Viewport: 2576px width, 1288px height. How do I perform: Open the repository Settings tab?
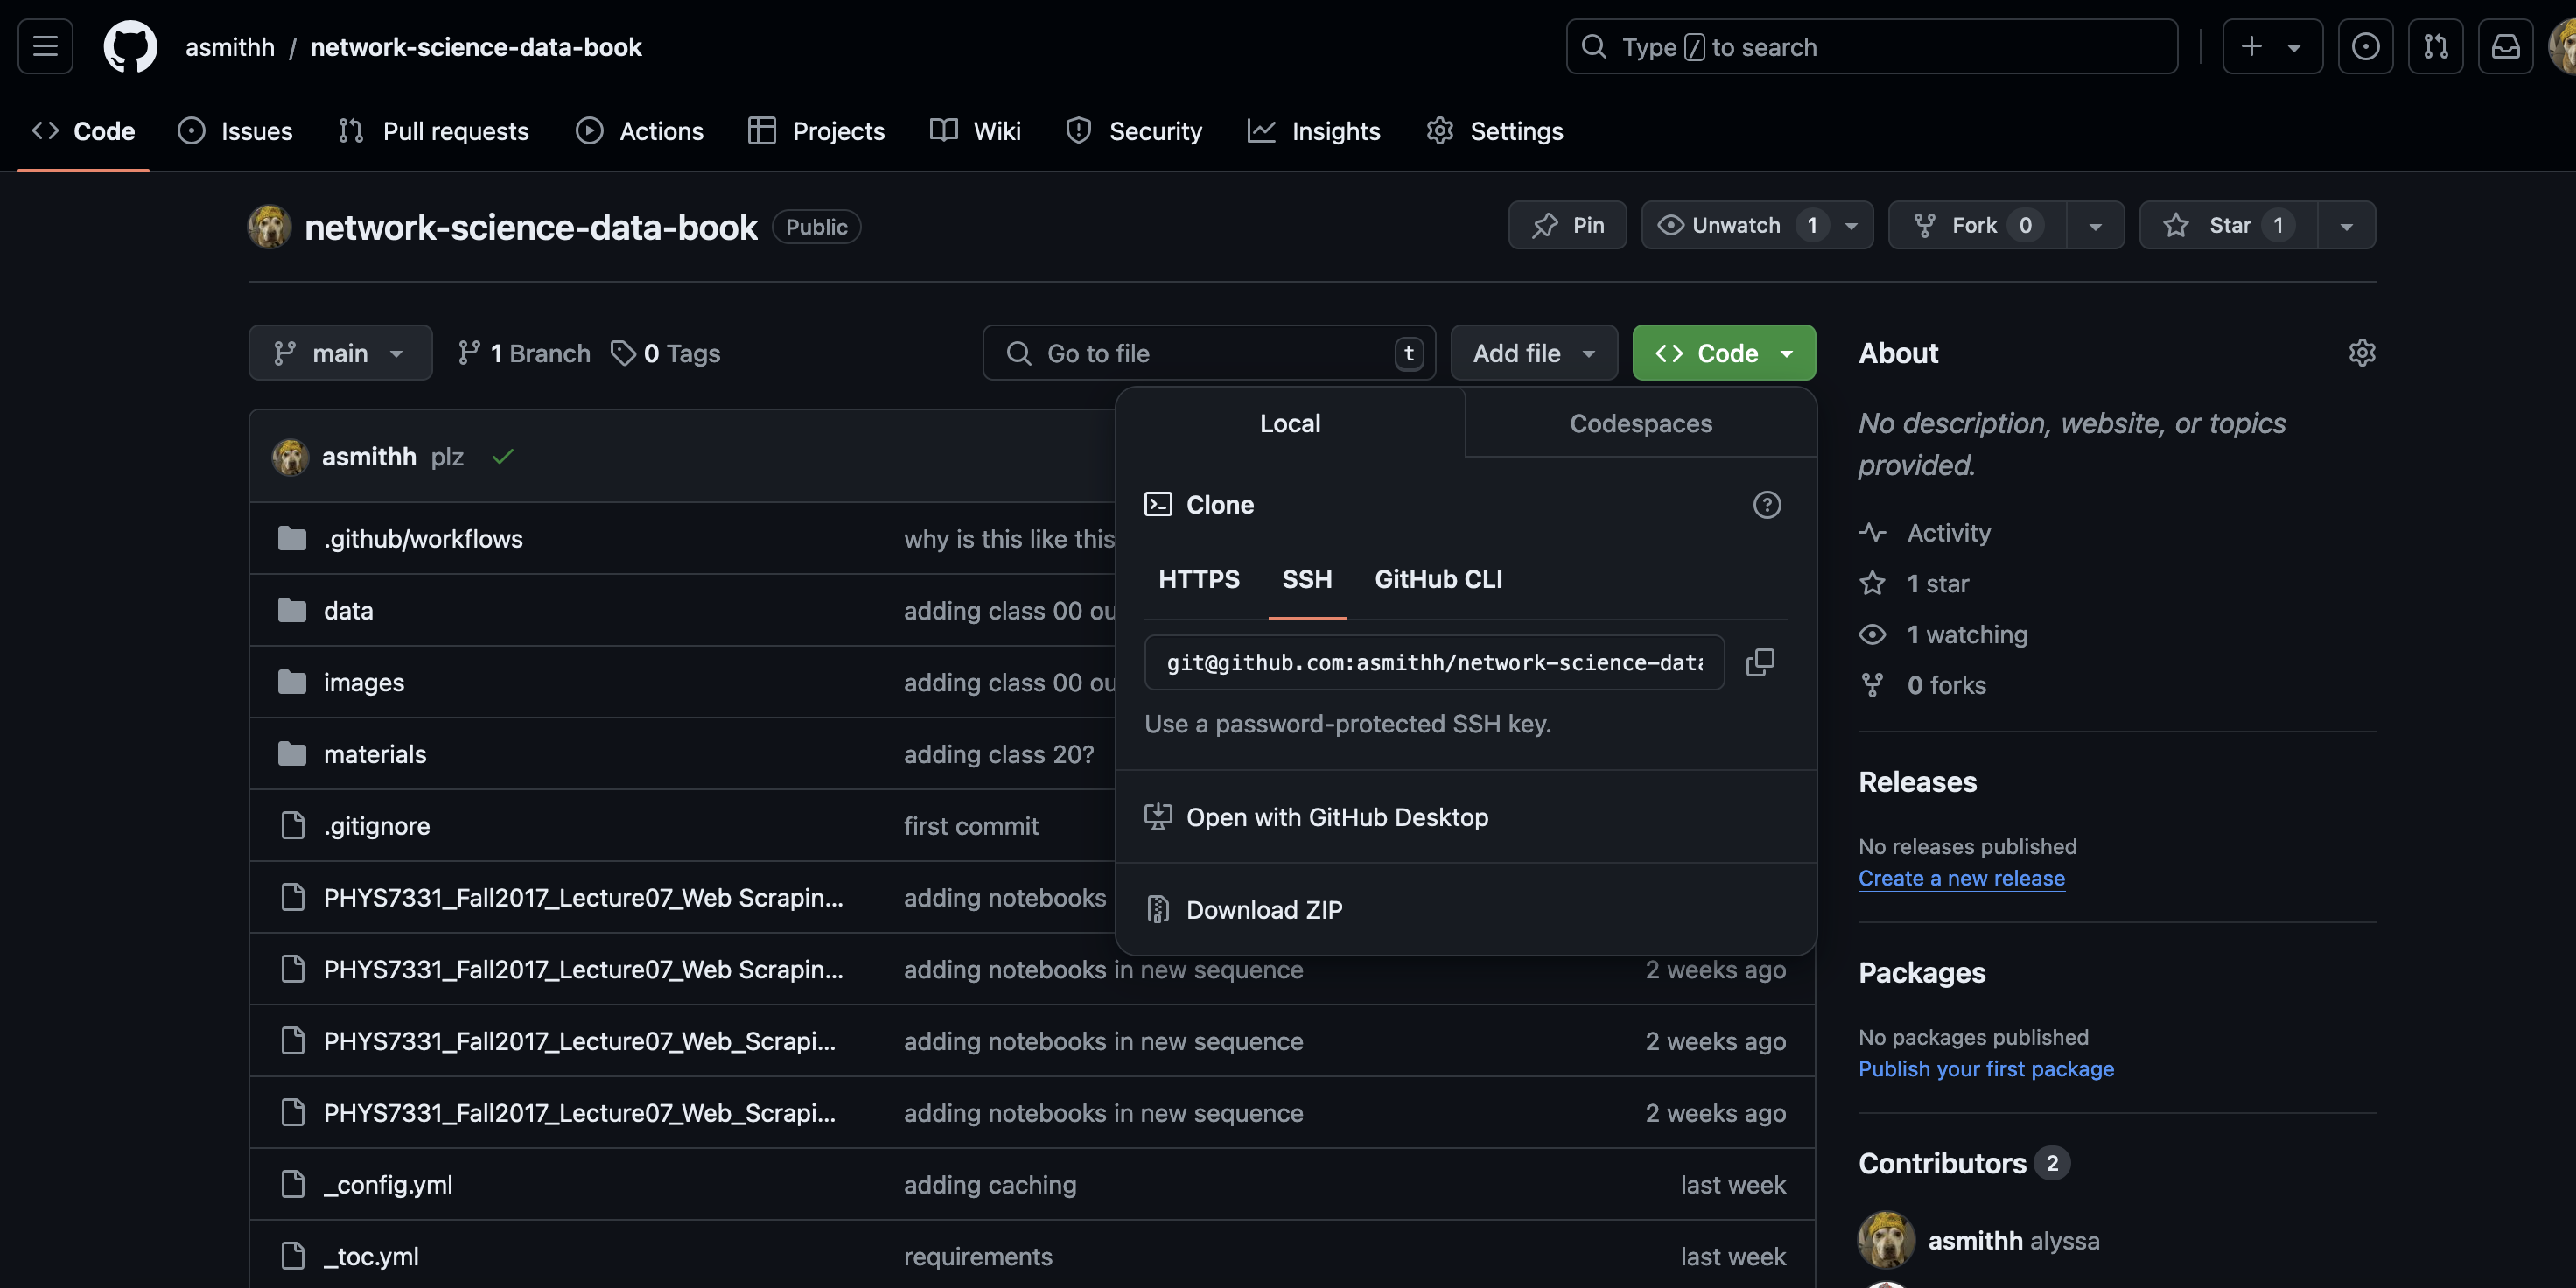(1495, 131)
